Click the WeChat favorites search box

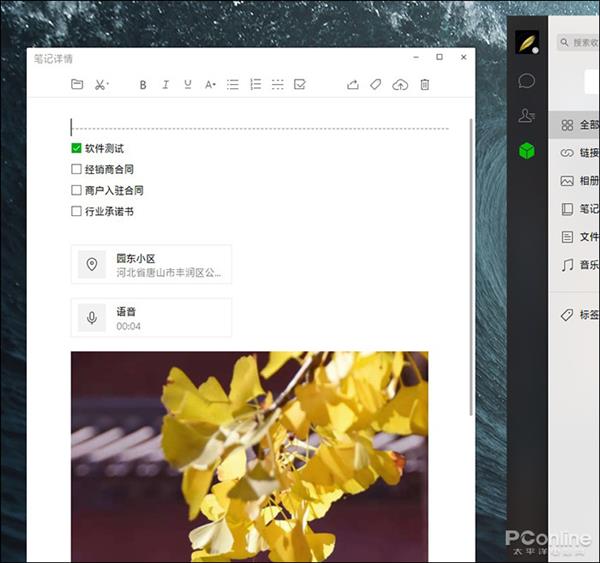pyautogui.click(x=578, y=42)
